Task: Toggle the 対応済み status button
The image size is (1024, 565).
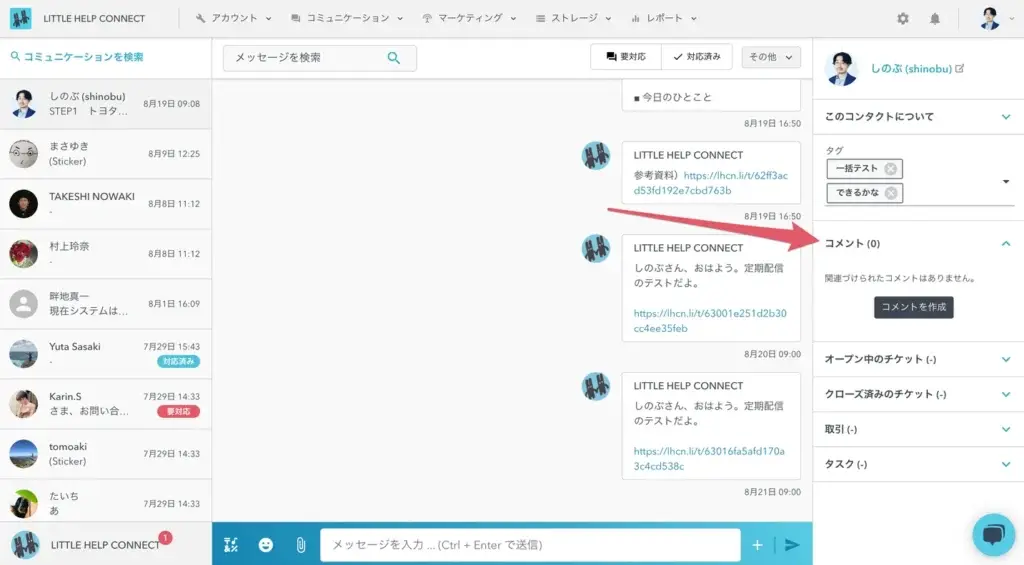Action: point(697,57)
